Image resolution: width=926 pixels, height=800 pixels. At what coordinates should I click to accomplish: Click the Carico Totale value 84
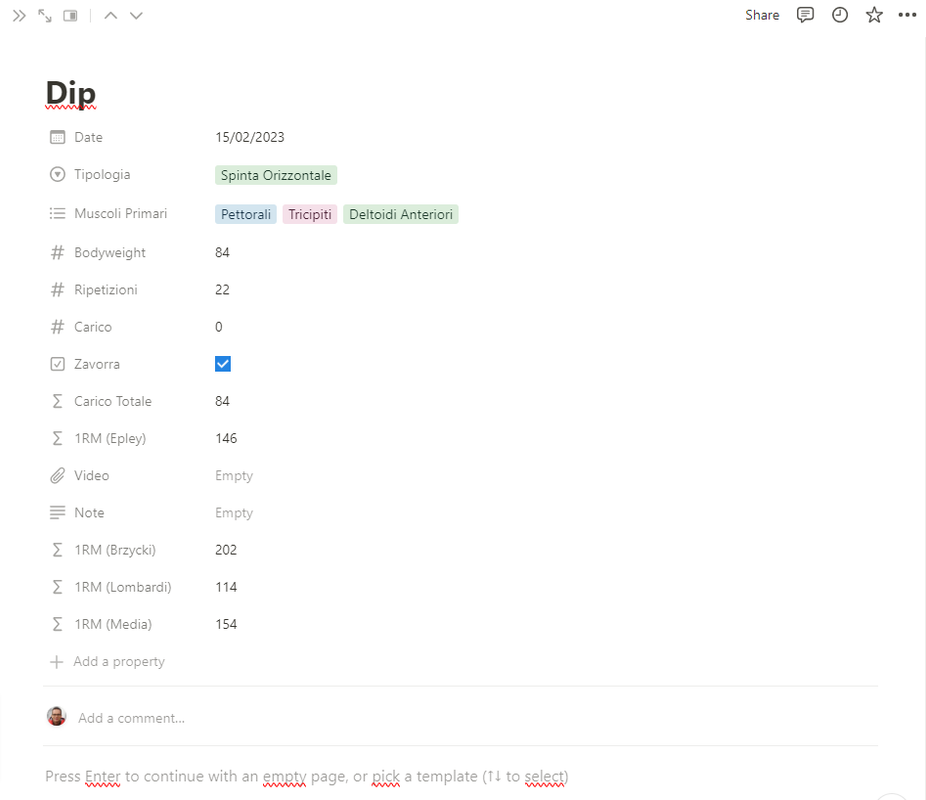(x=222, y=401)
